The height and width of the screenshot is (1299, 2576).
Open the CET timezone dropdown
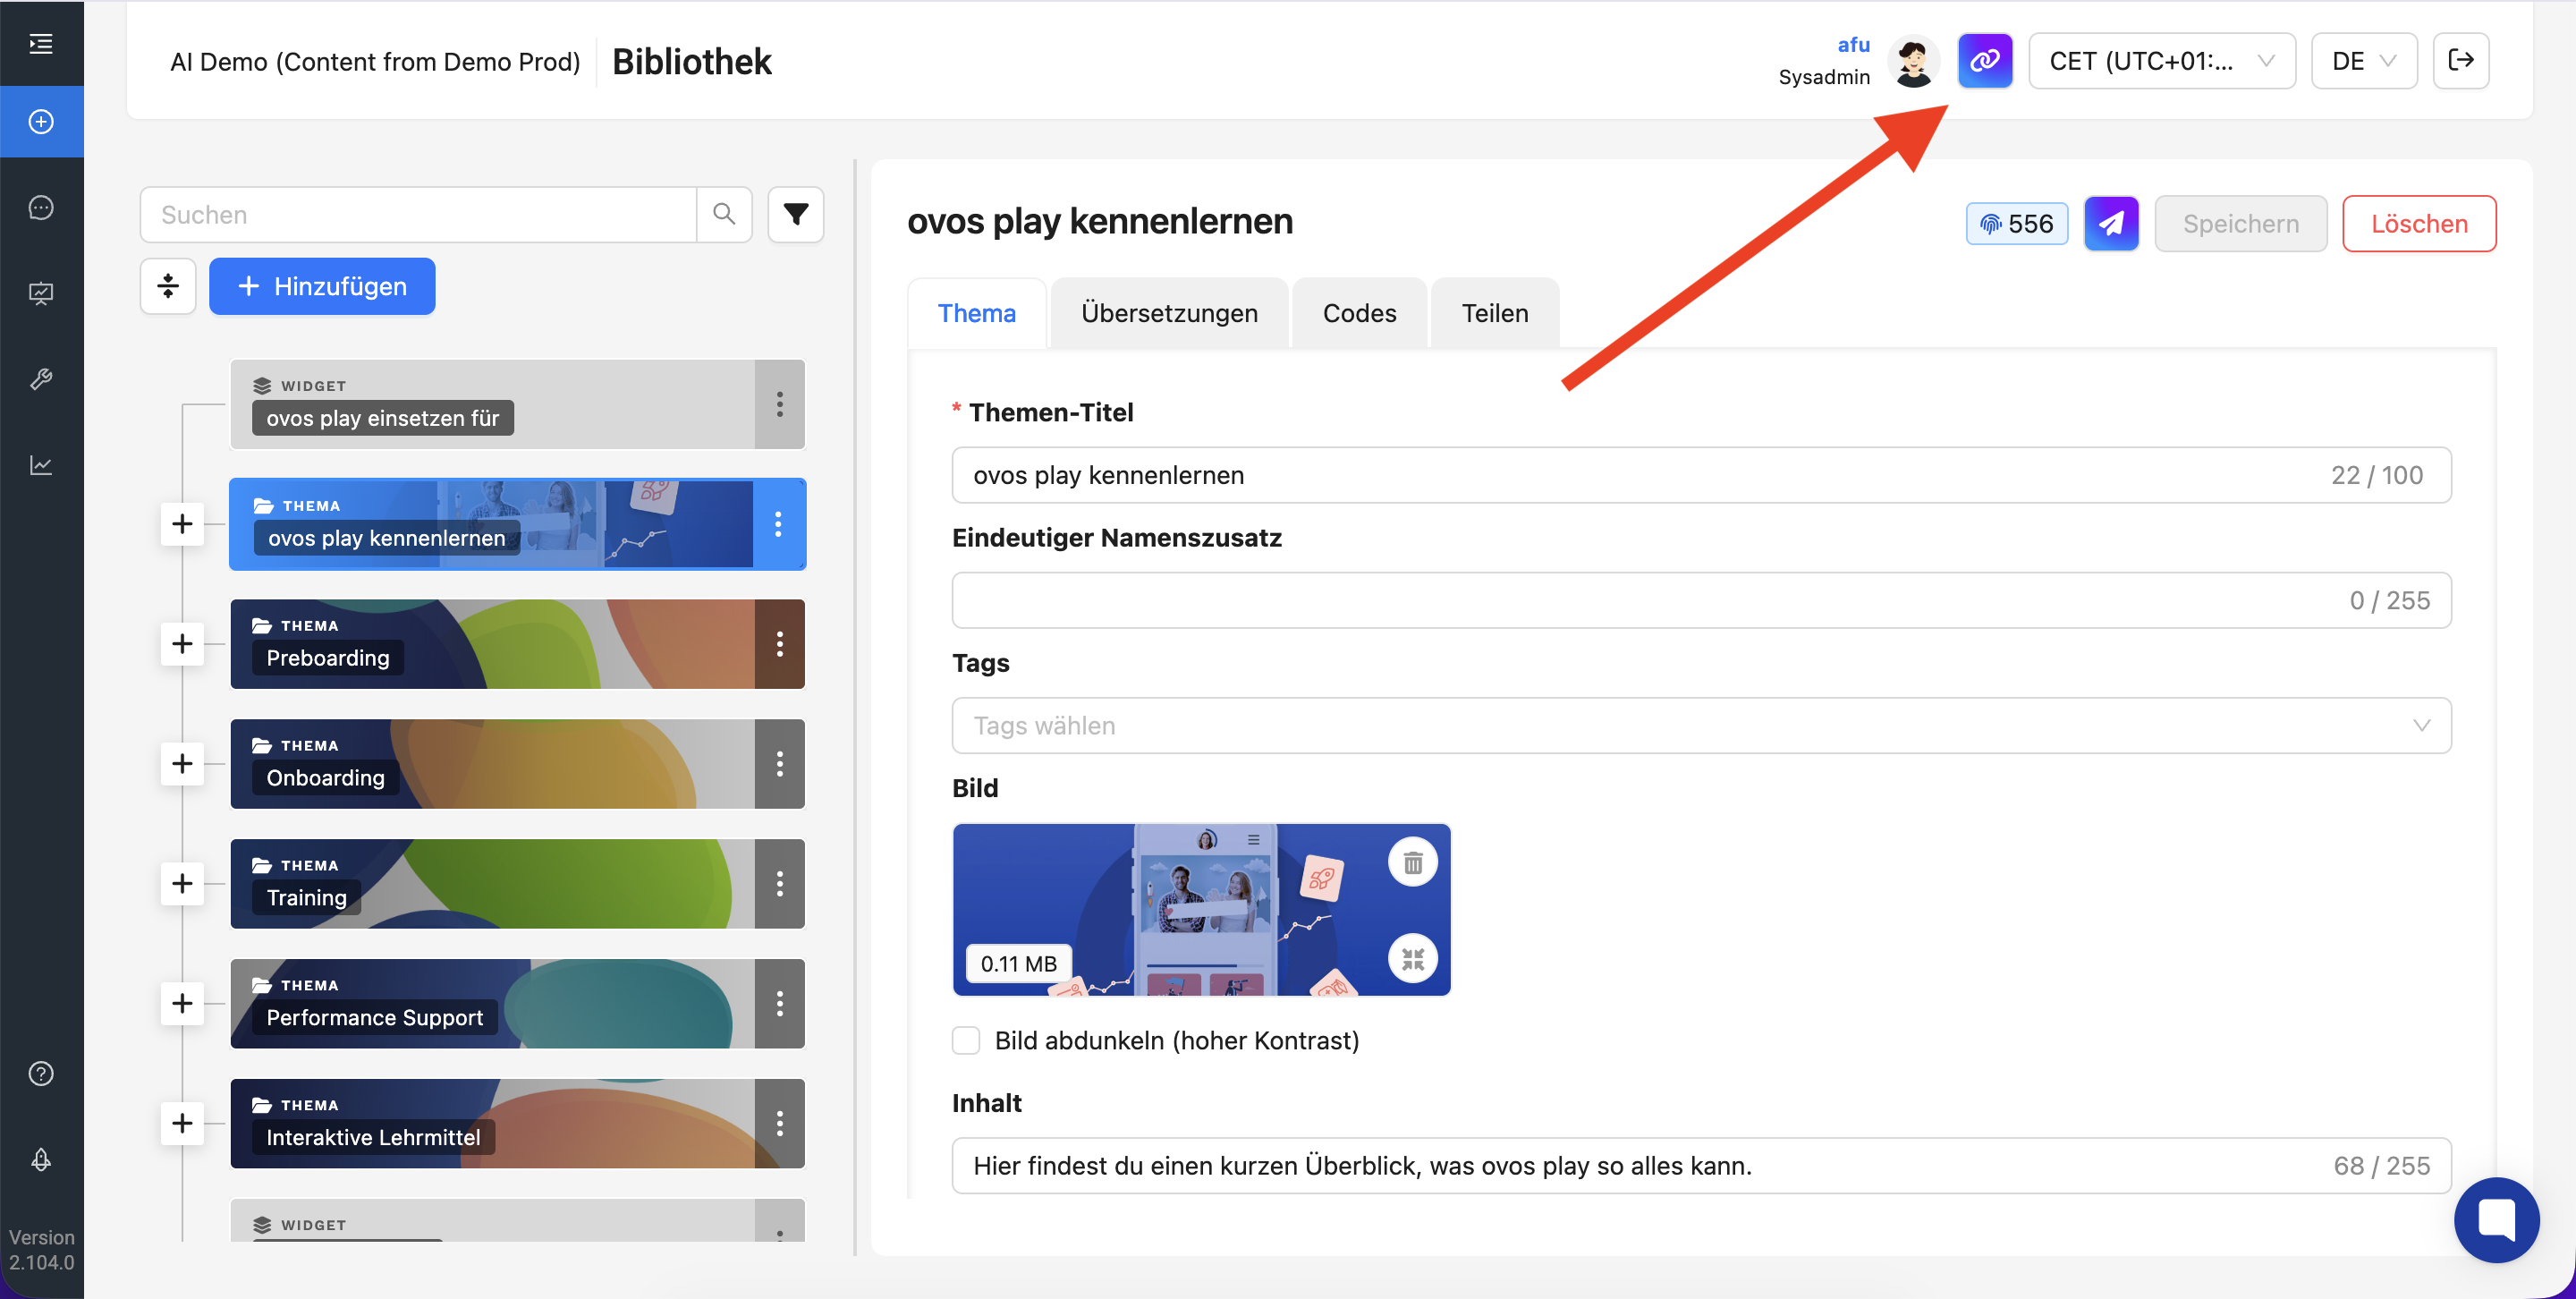(2161, 61)
